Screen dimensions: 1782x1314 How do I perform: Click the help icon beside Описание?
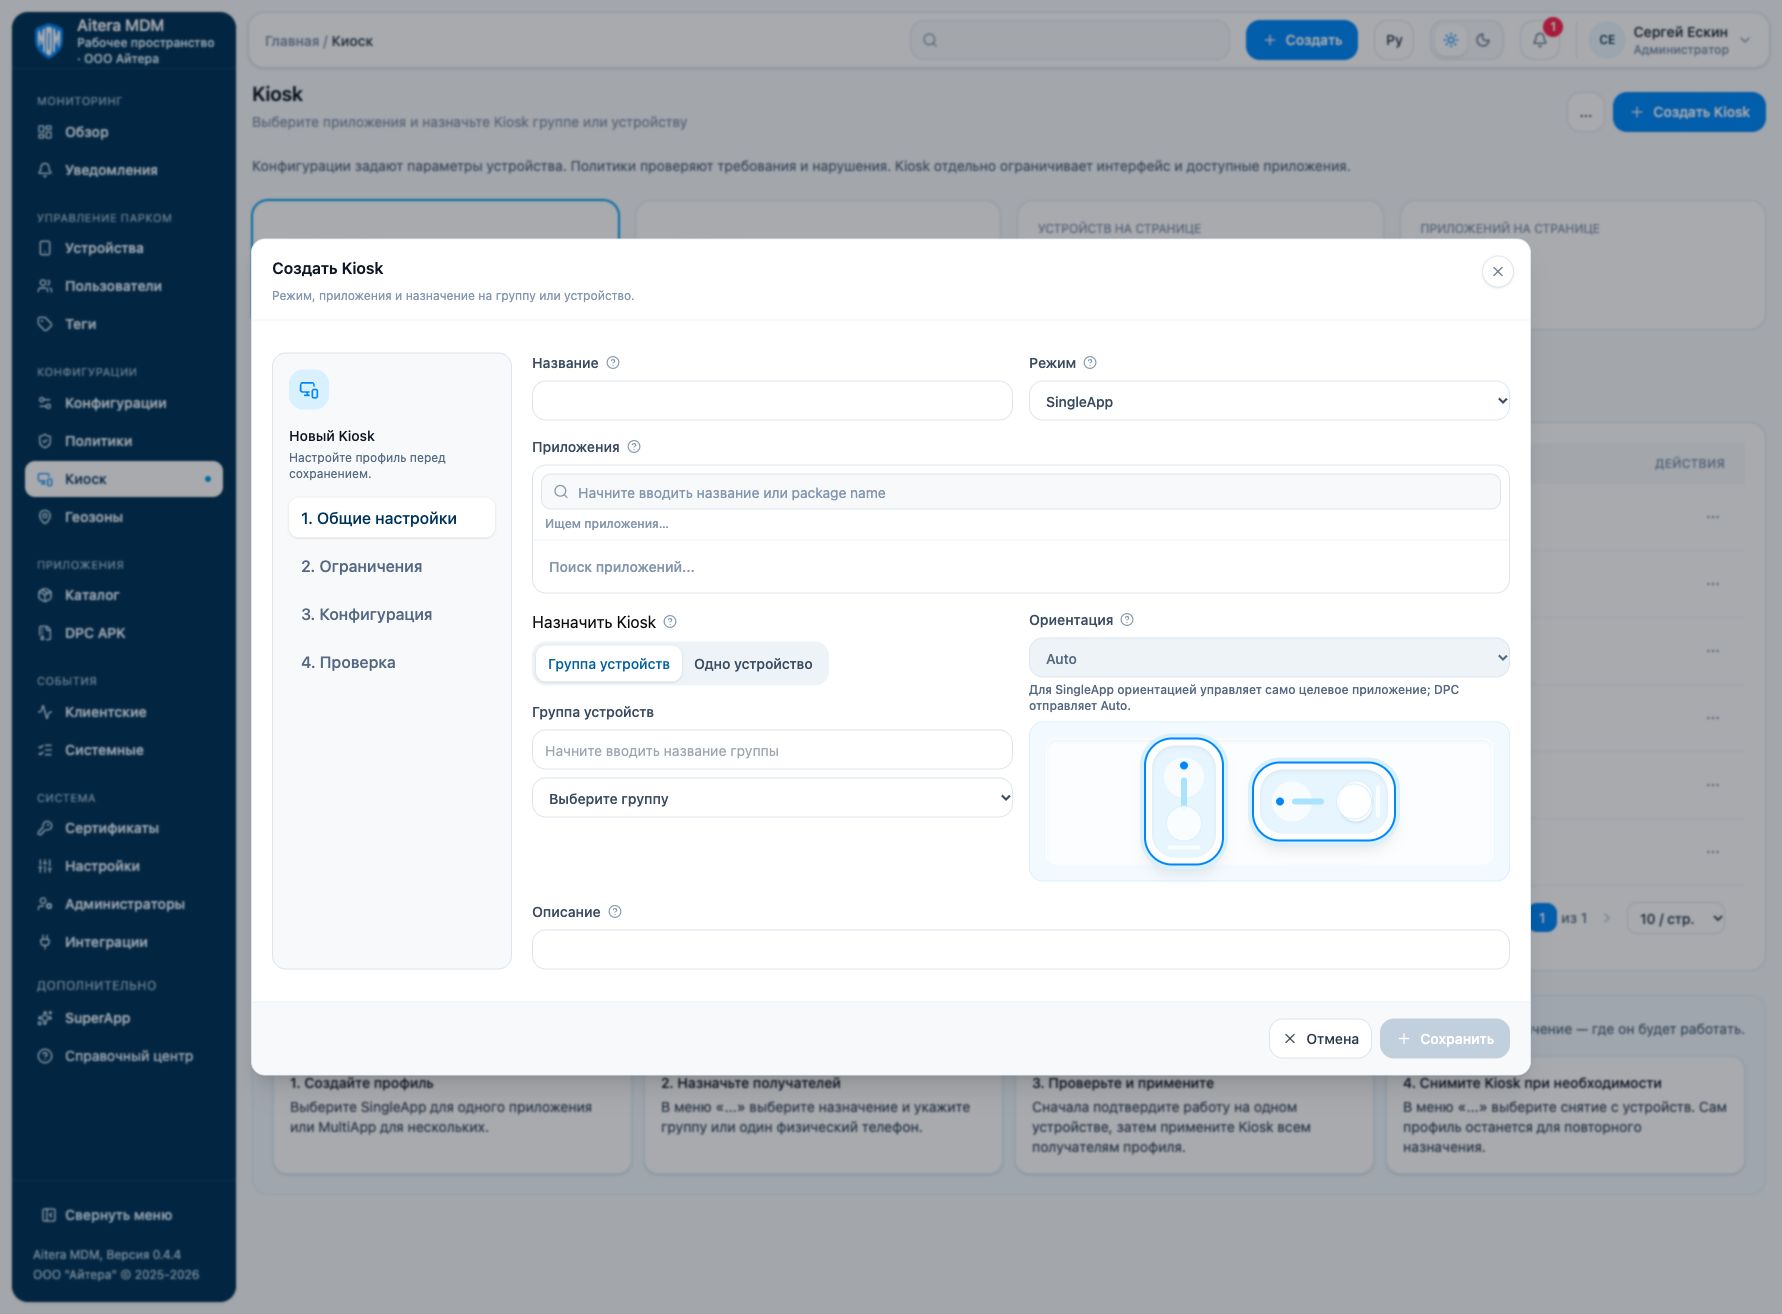click(615, 912)
